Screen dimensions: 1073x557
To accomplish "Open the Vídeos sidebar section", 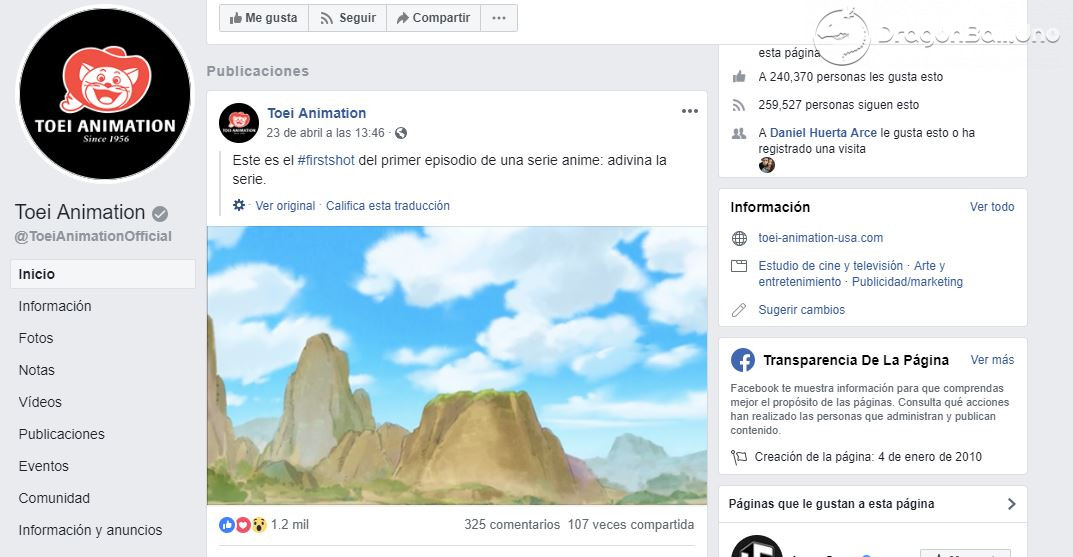I will [x=40, y=402].
